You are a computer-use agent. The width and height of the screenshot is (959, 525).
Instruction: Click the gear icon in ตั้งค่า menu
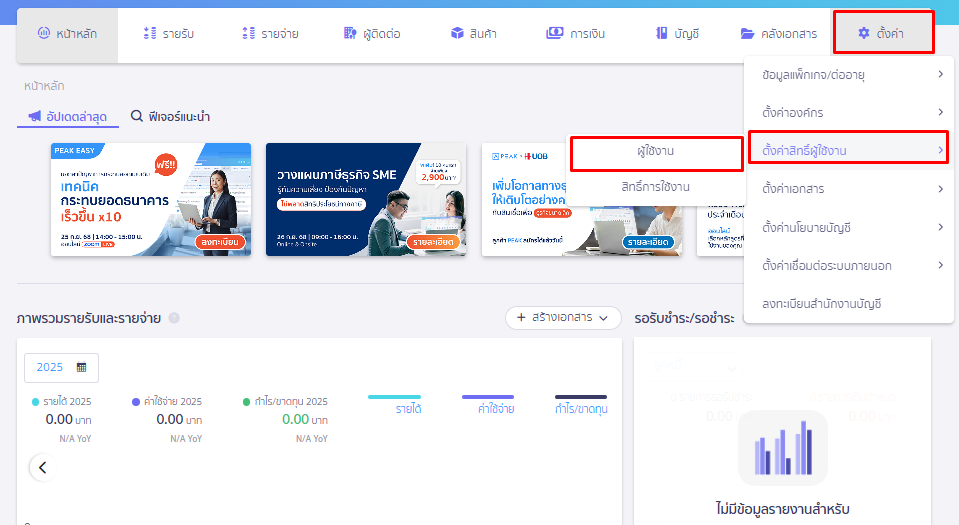[x=864, y=34]
